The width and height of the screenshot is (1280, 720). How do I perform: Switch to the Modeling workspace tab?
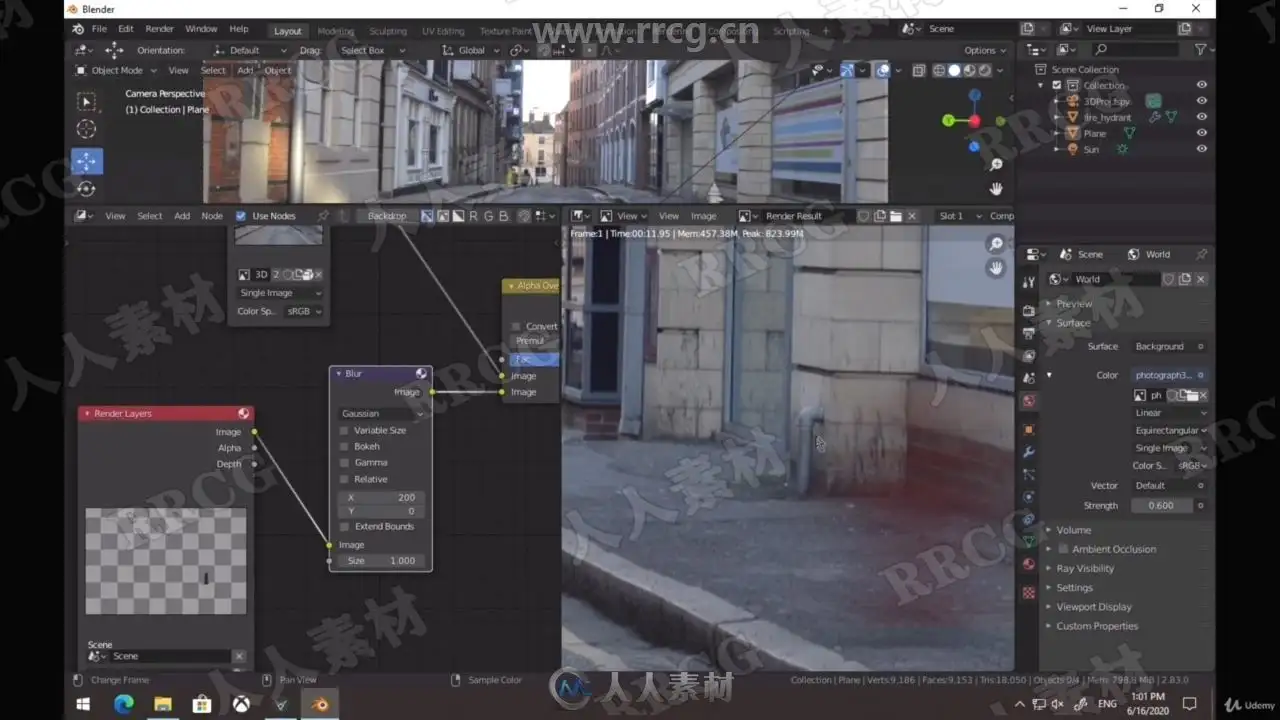336,31
